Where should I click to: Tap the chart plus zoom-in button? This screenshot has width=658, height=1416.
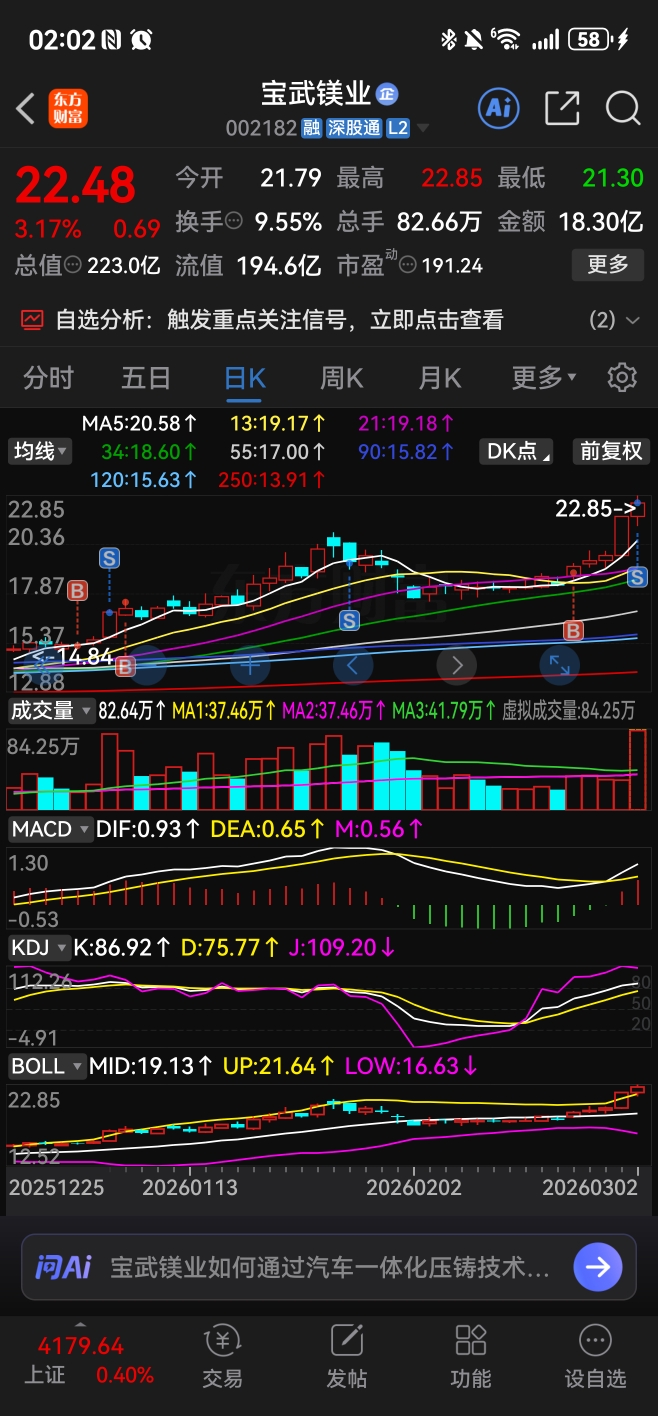coord(250,664)
